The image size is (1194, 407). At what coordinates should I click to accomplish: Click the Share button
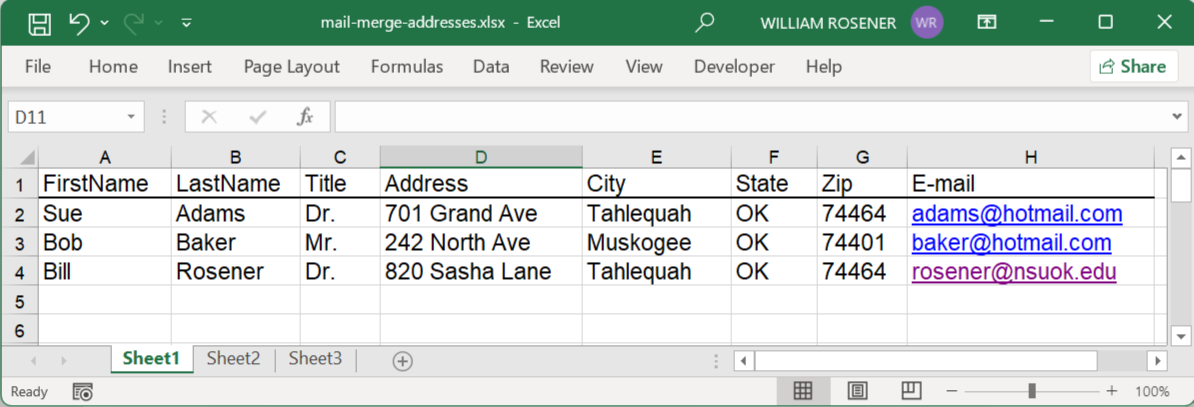click(x=1133, y=67)
